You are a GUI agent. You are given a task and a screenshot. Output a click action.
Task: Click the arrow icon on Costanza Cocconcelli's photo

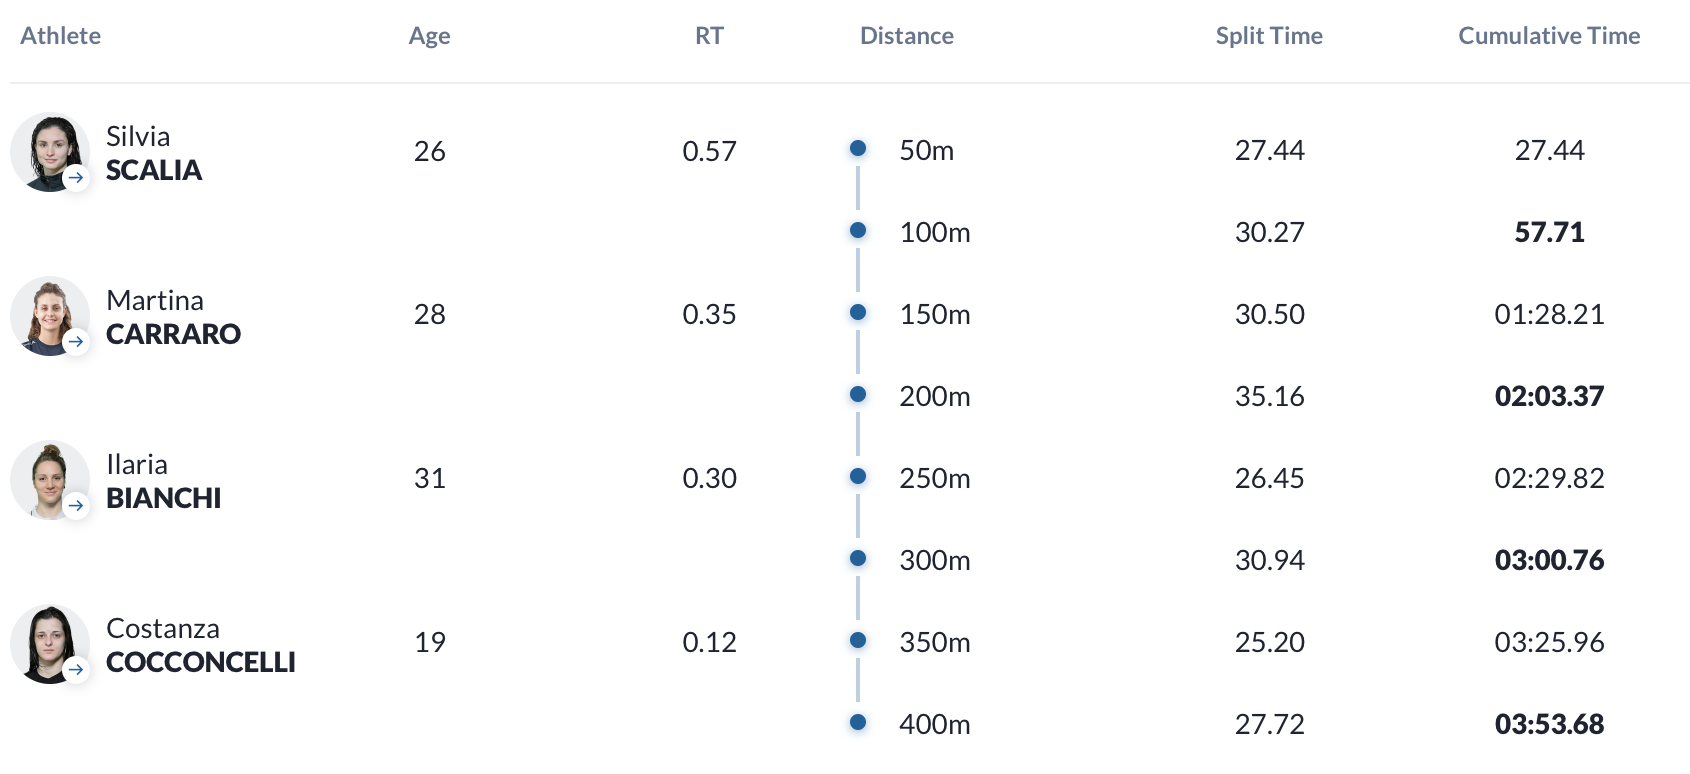[x=76, y=670]
